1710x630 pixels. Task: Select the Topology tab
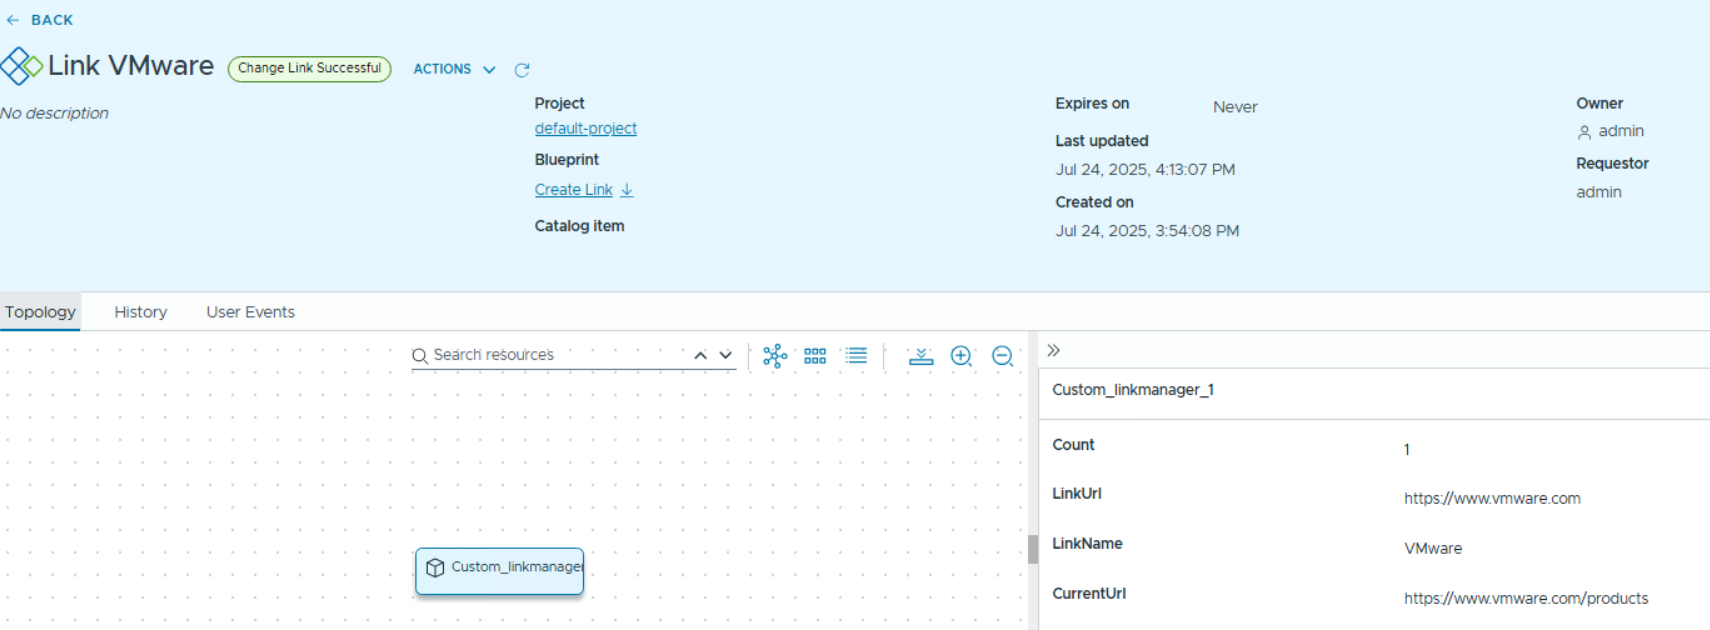coord(40,312)
